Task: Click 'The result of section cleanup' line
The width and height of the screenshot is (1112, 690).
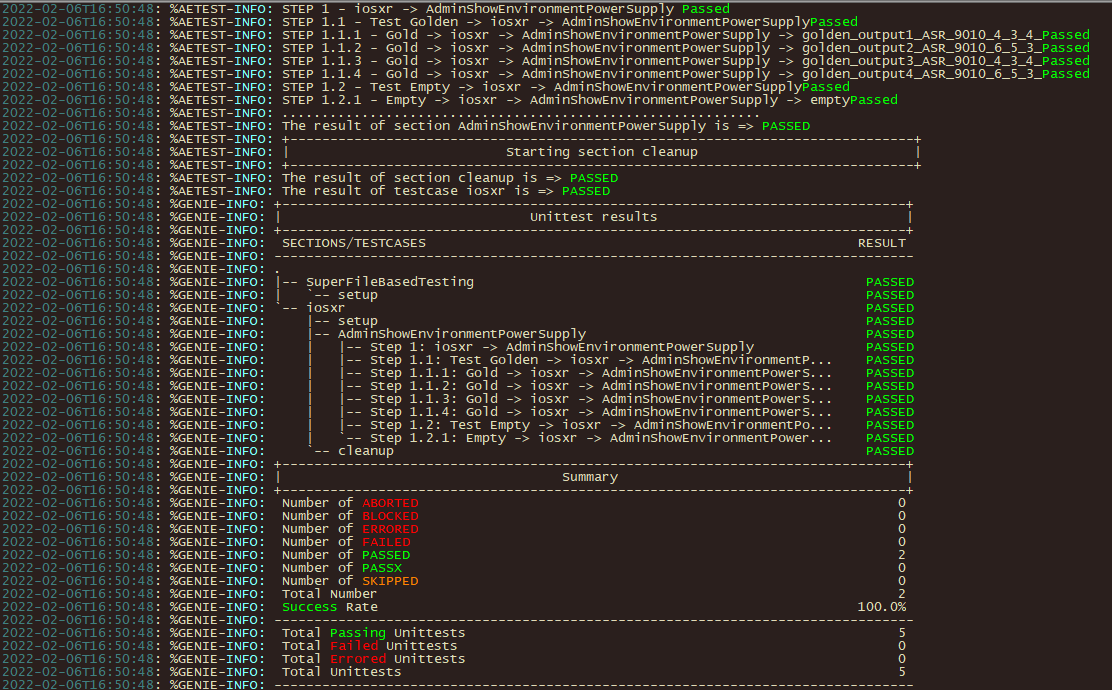Action: point(450,178)
